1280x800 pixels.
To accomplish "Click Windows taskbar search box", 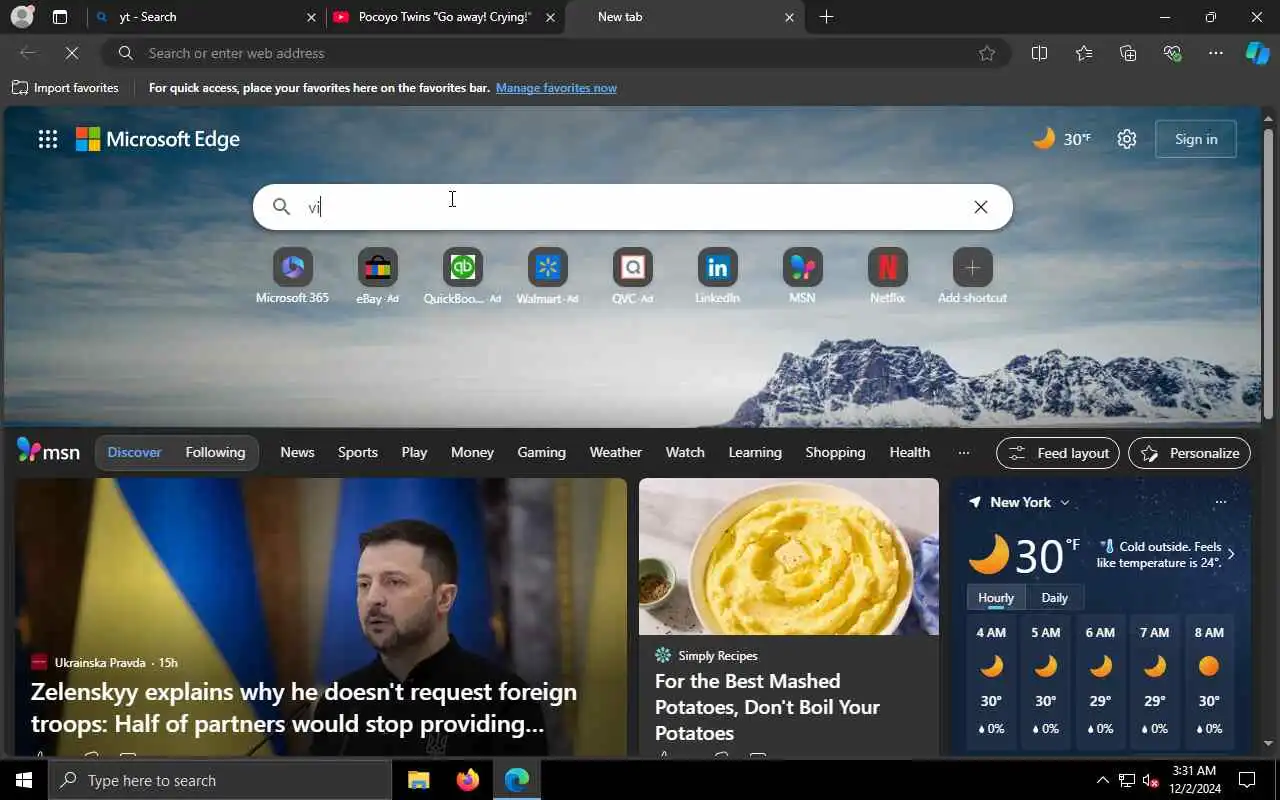I will click(220, 780).
